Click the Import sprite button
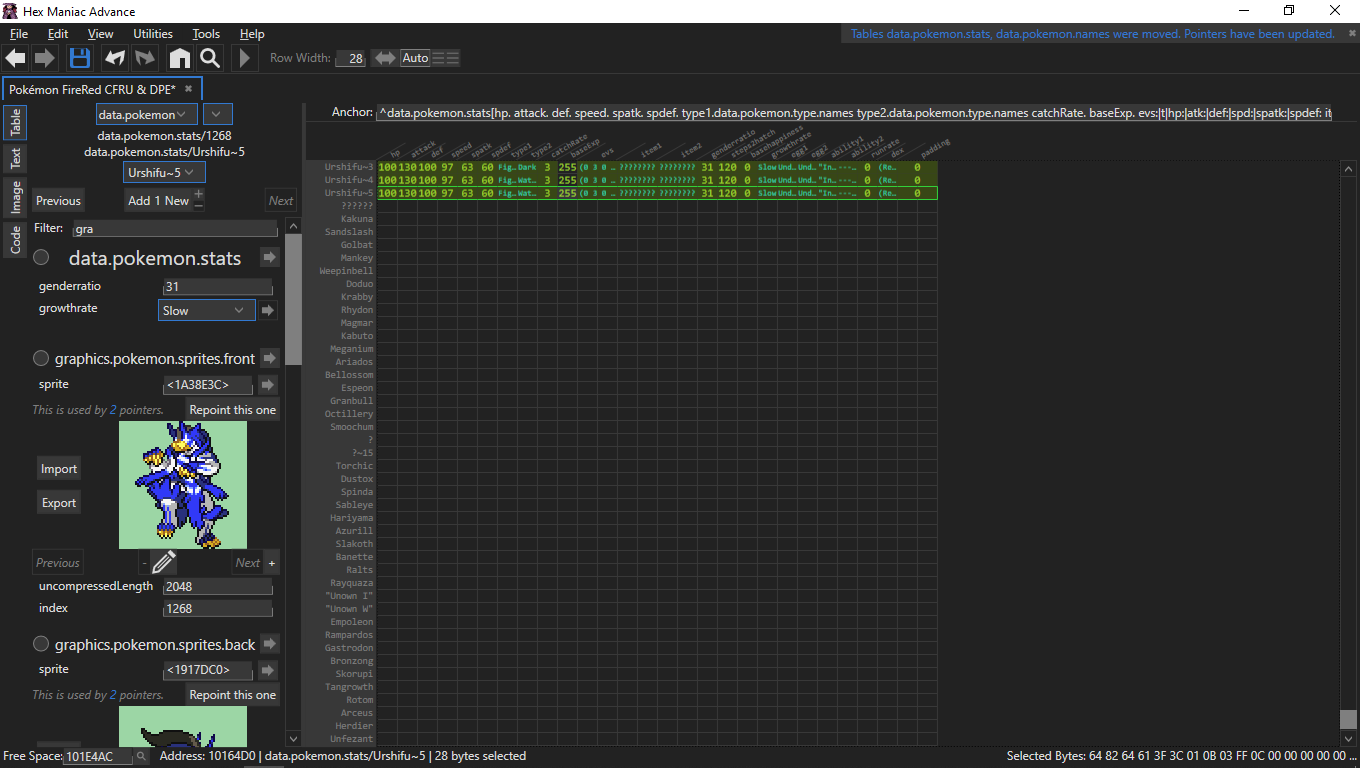Image resolution: width=1360 pixels, height=768 pixels. pos(59,469)
